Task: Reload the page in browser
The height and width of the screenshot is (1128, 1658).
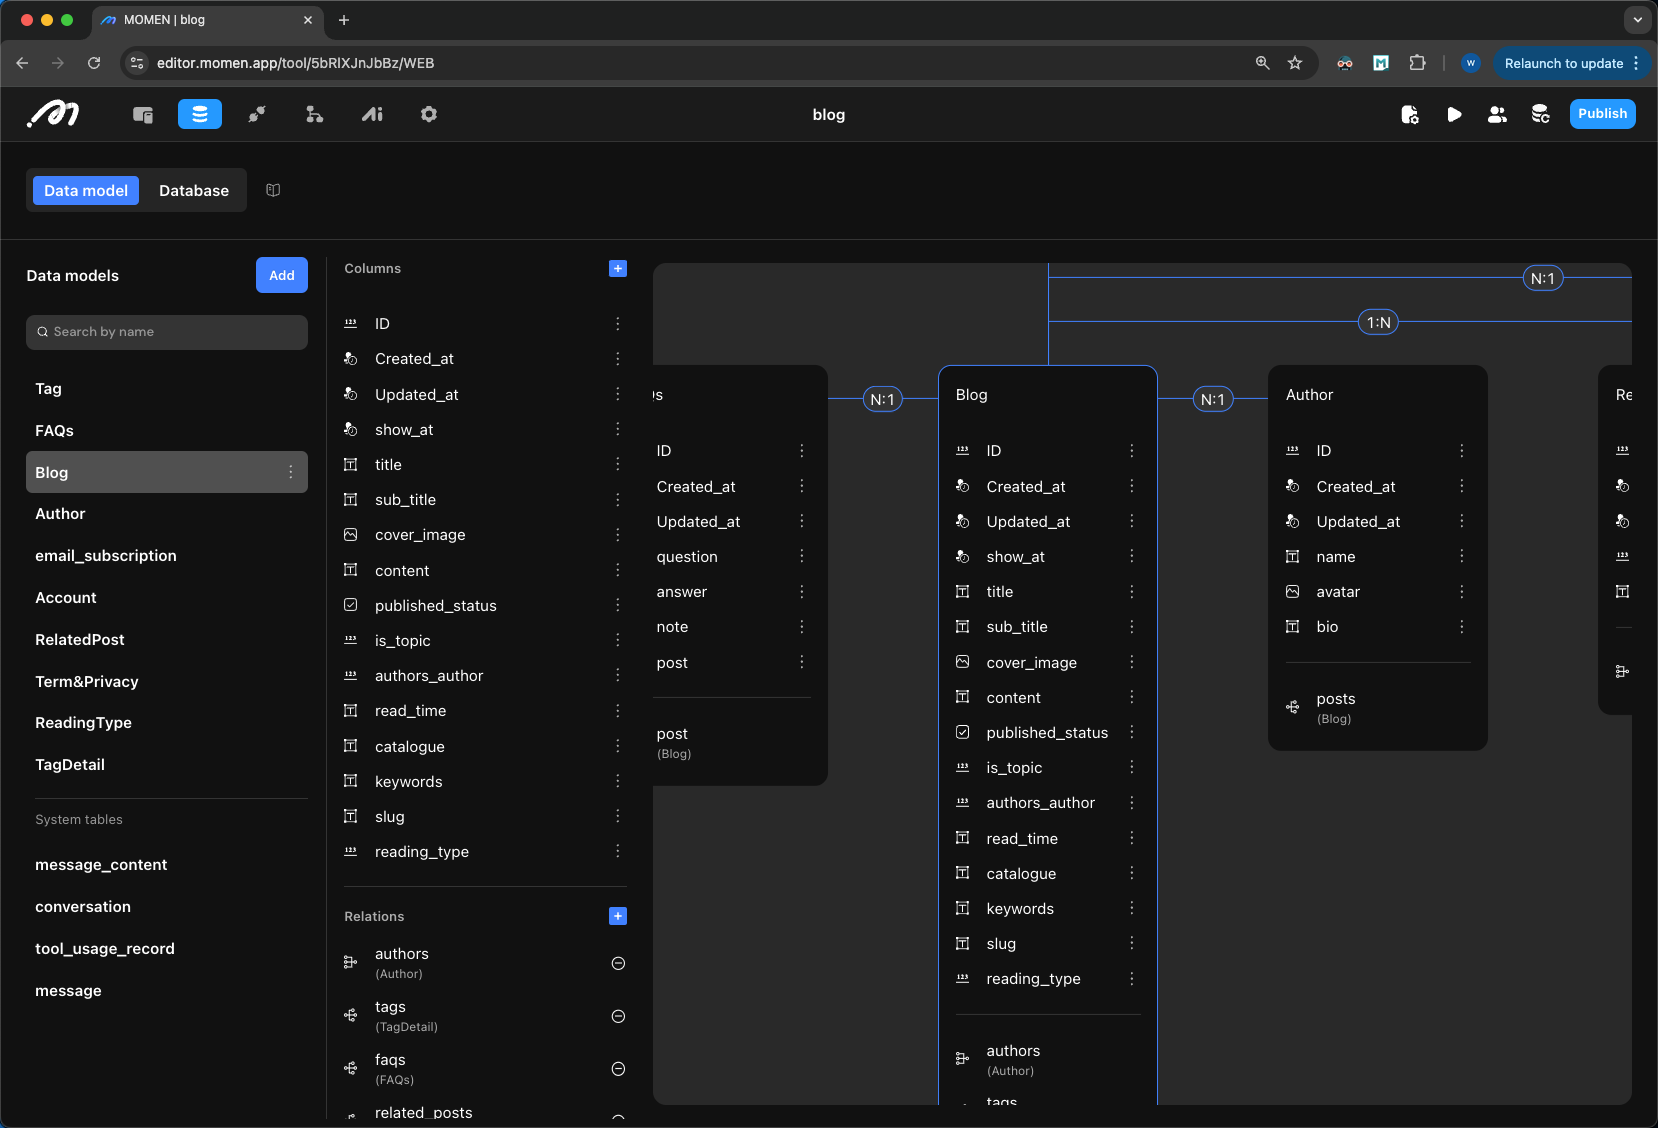Action: (x=94, y=63)
